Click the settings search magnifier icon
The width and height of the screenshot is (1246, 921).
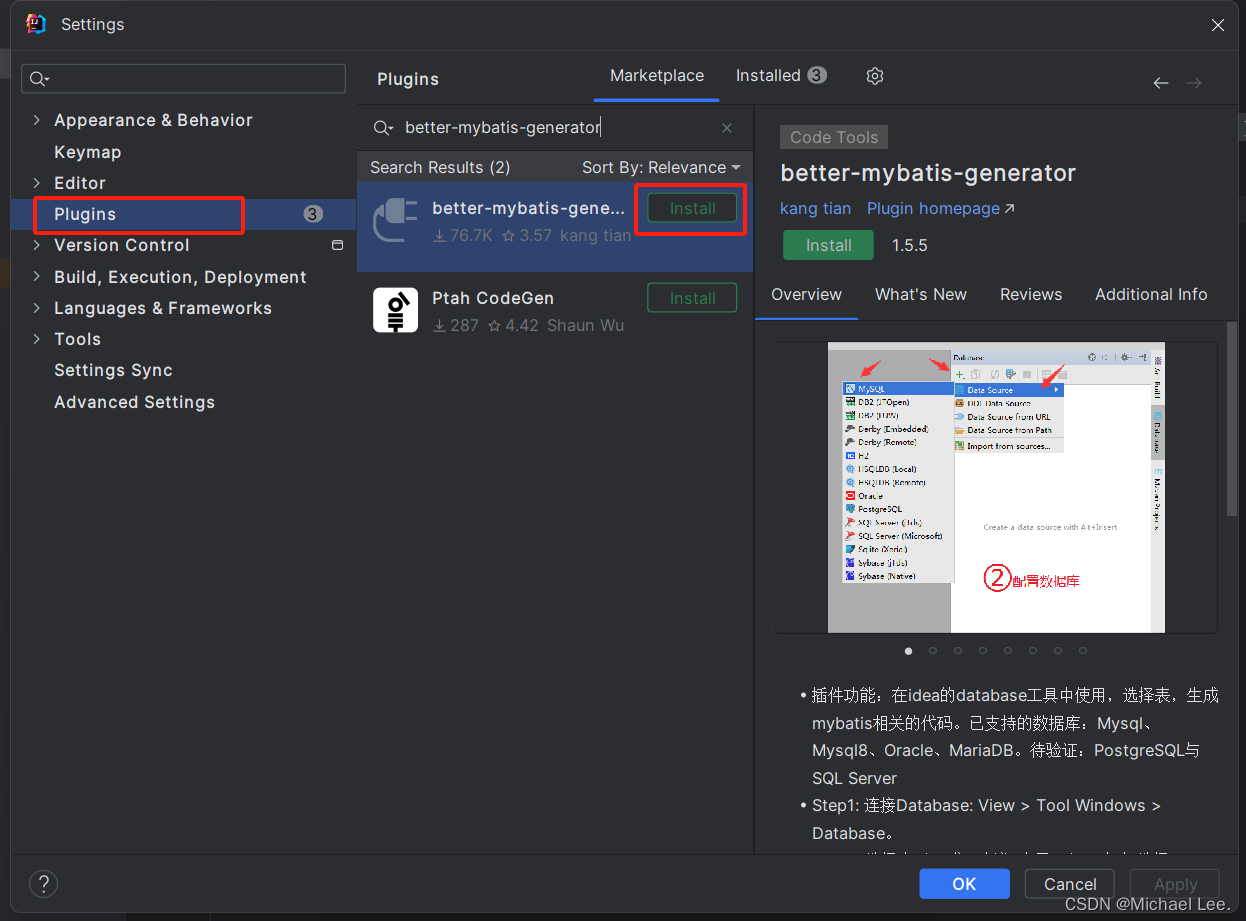40,79
